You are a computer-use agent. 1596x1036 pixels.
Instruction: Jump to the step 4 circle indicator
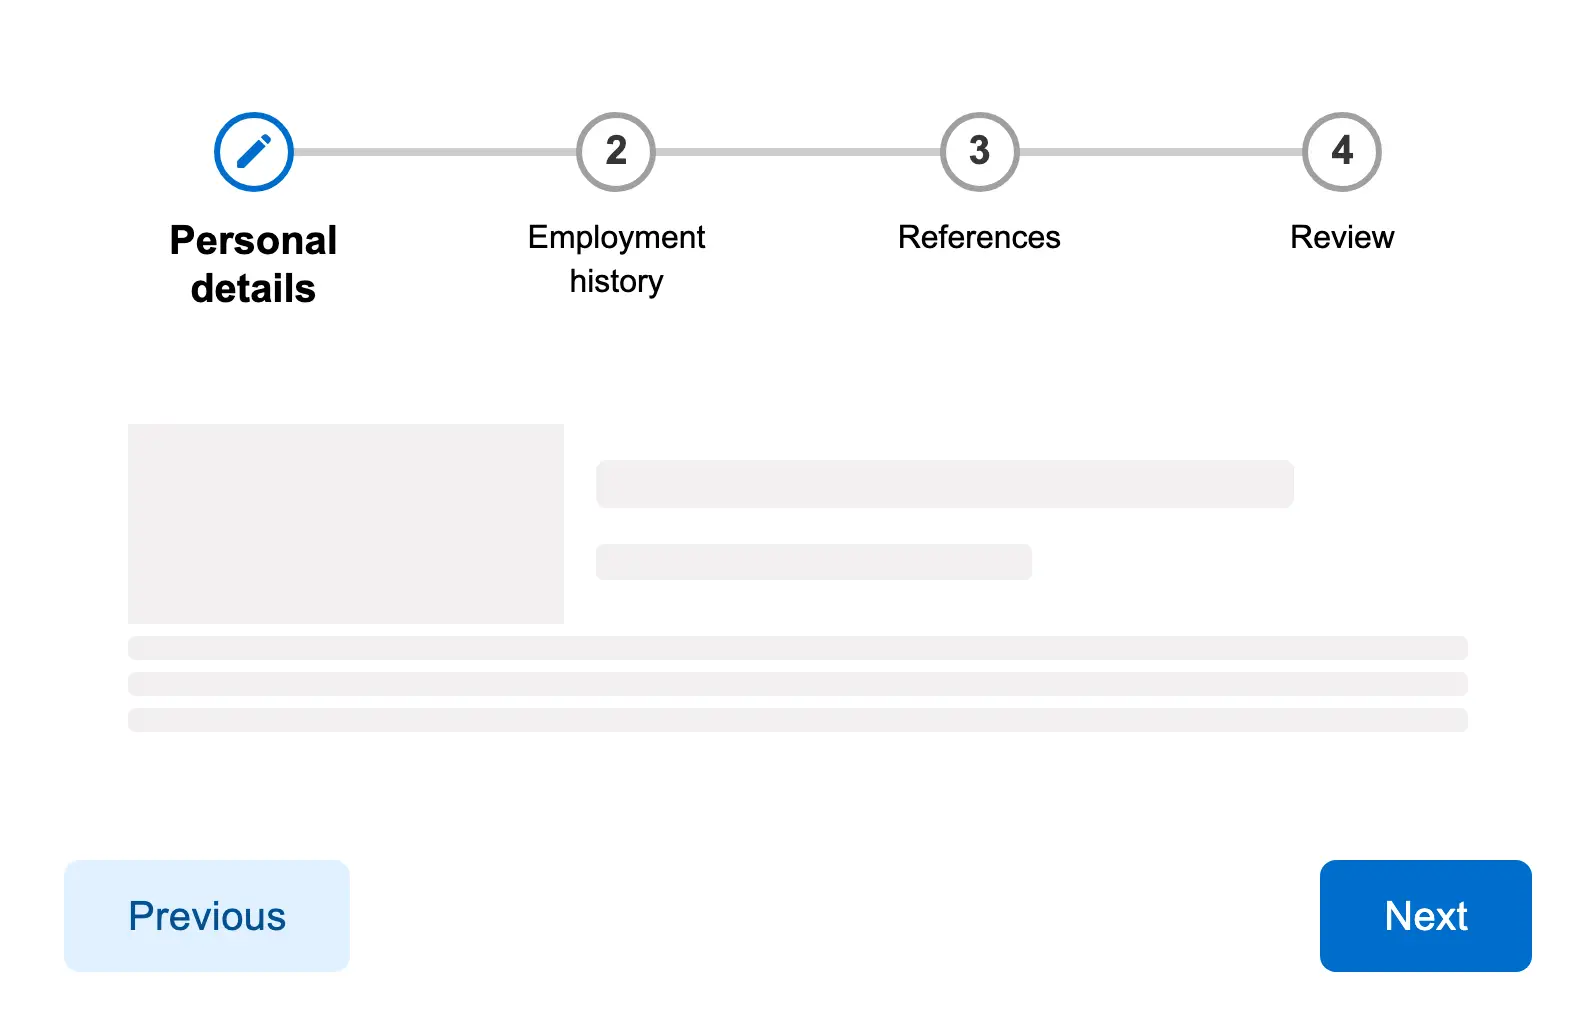click(1342, 152)
